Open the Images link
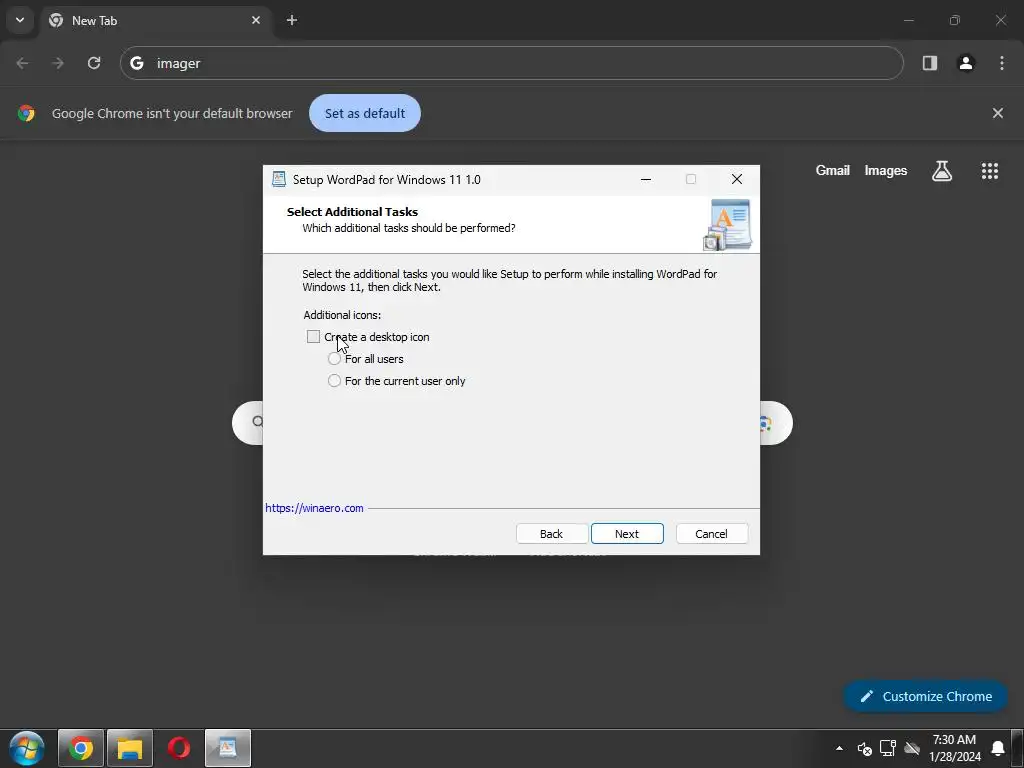Viewport: 1024px width, 768px height. coord(886,170)
